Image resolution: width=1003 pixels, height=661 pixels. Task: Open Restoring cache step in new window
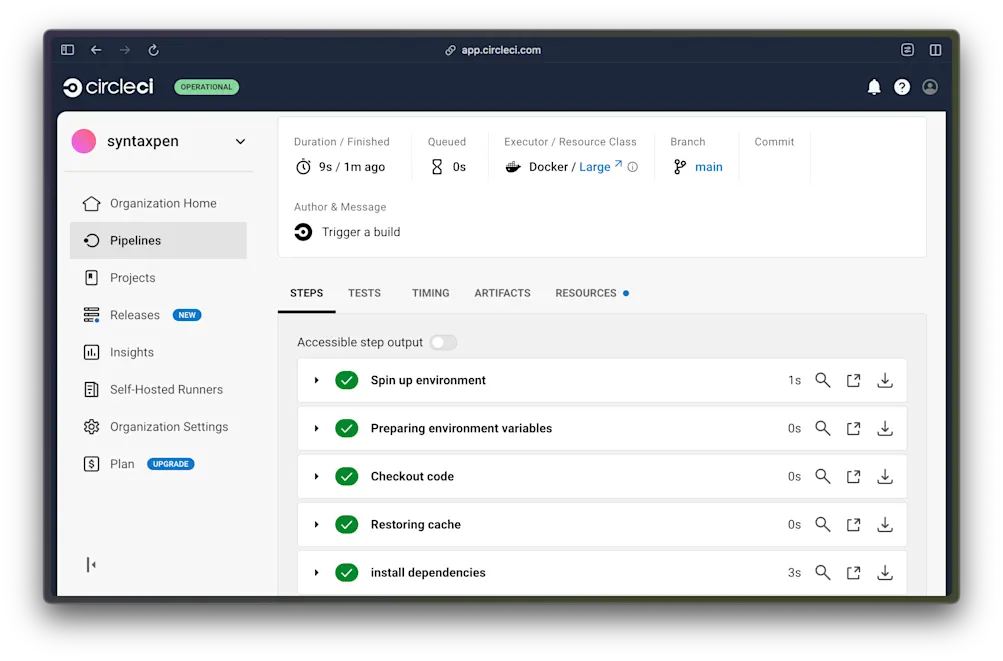coord(853,524)
